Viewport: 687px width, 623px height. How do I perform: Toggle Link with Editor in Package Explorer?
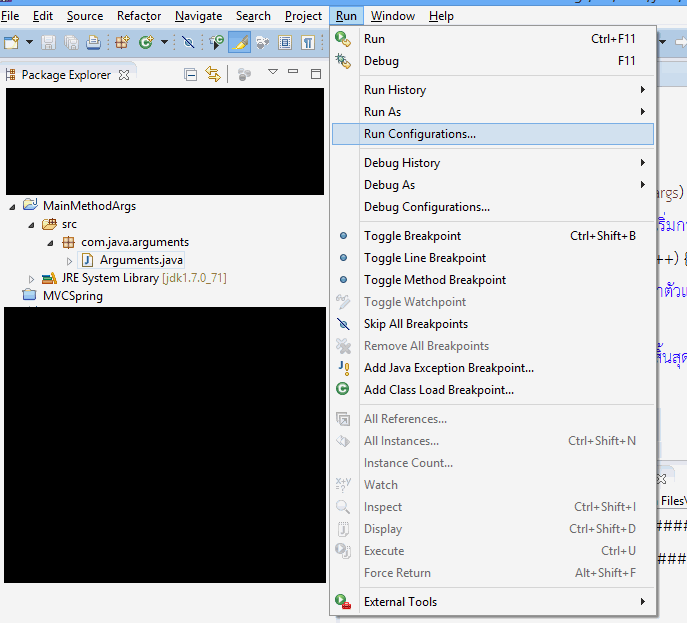pyautogui.click(x=213, y=74)
